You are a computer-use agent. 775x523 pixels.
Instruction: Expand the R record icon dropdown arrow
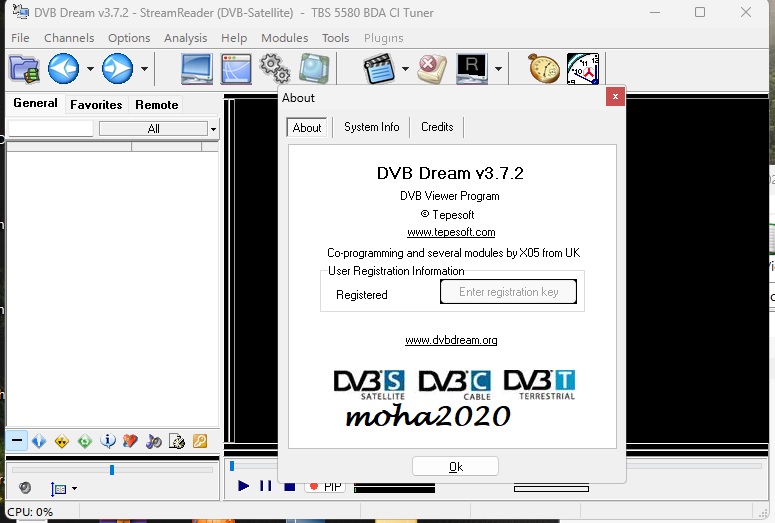[x=498, y=69]
